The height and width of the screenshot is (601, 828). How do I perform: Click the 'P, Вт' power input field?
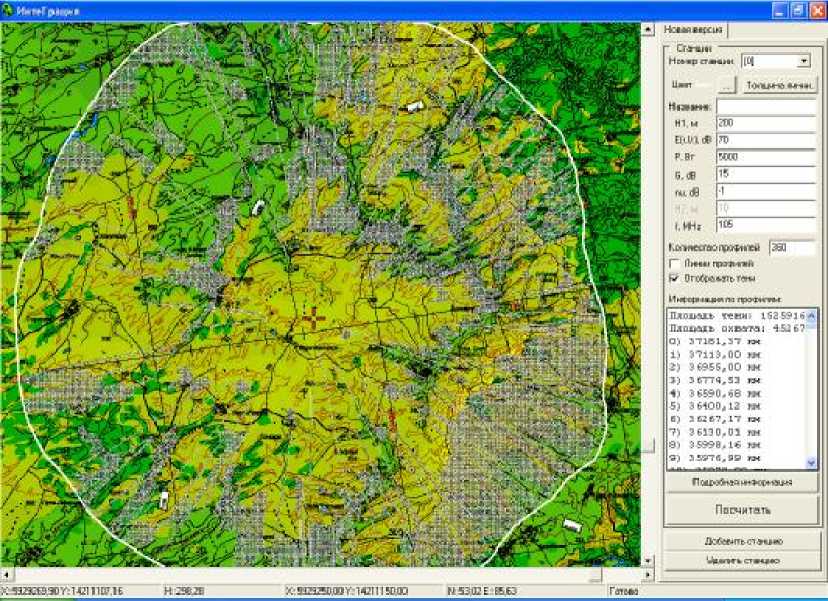(766, 157)
